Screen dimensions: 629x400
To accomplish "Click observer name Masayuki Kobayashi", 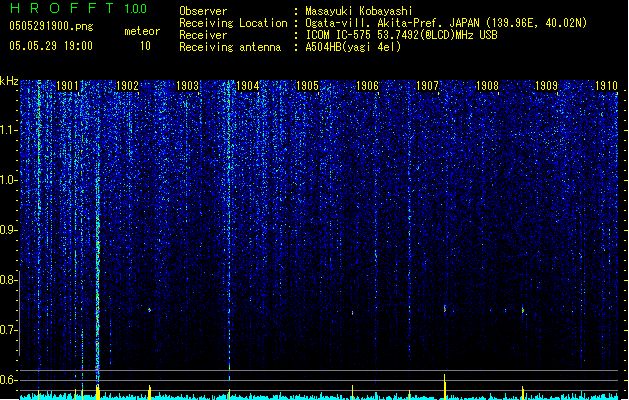I will [x=359, y=11].
